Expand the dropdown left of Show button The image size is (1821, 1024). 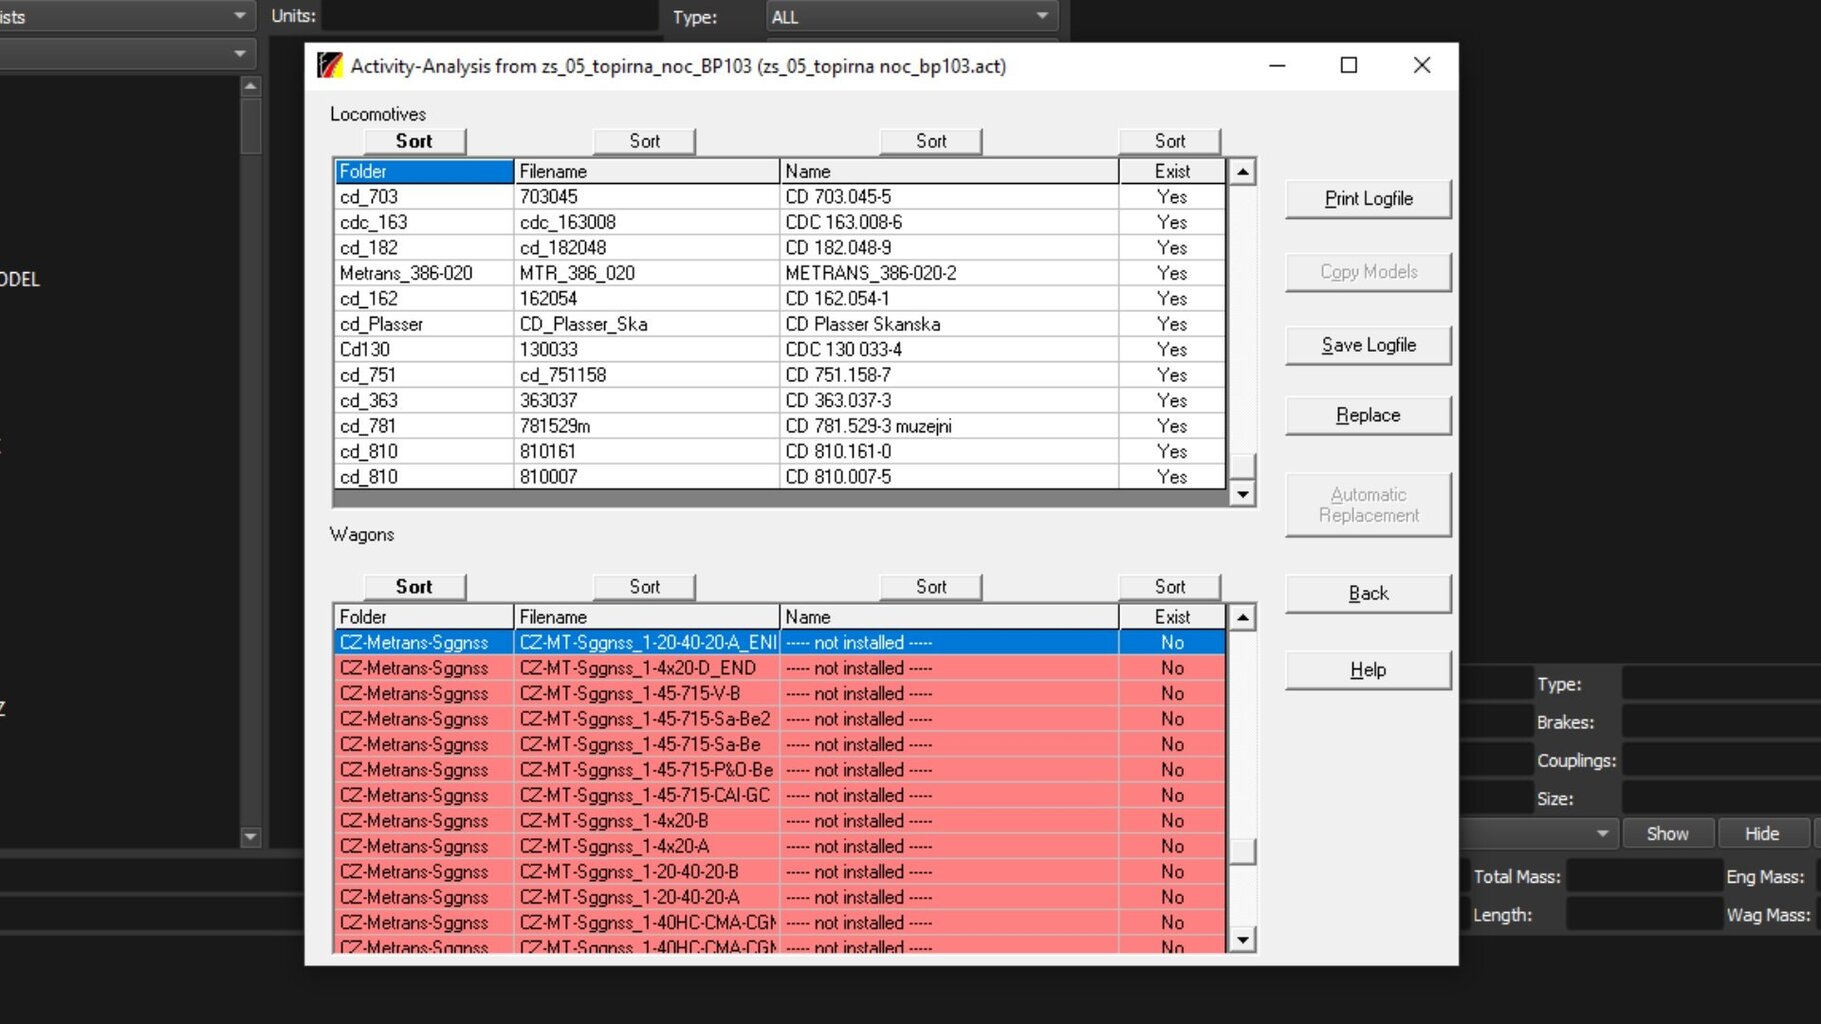point(1602,833)
